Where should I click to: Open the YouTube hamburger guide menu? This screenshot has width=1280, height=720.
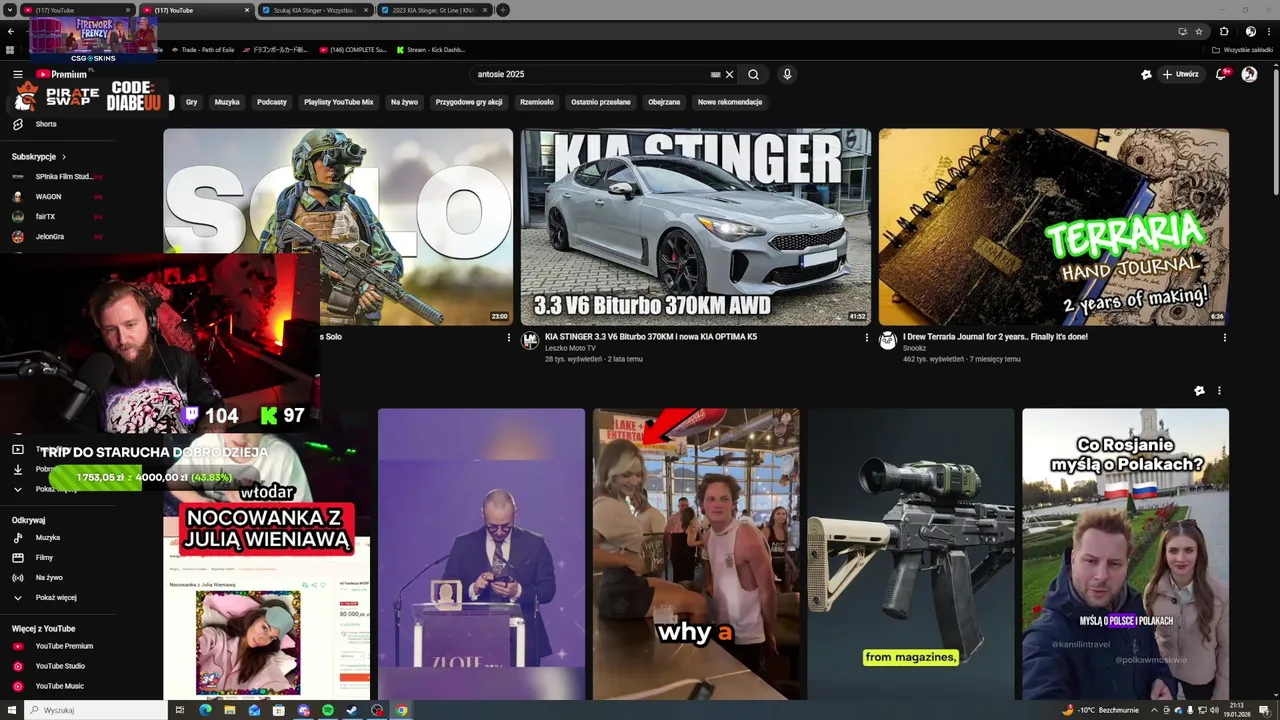17,74
